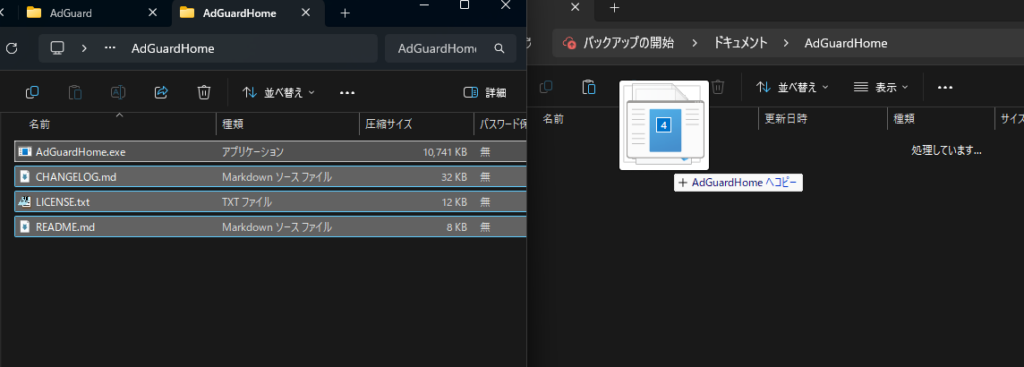
Task: Sort by 名前 column in right window
Action: pos(554,119)
